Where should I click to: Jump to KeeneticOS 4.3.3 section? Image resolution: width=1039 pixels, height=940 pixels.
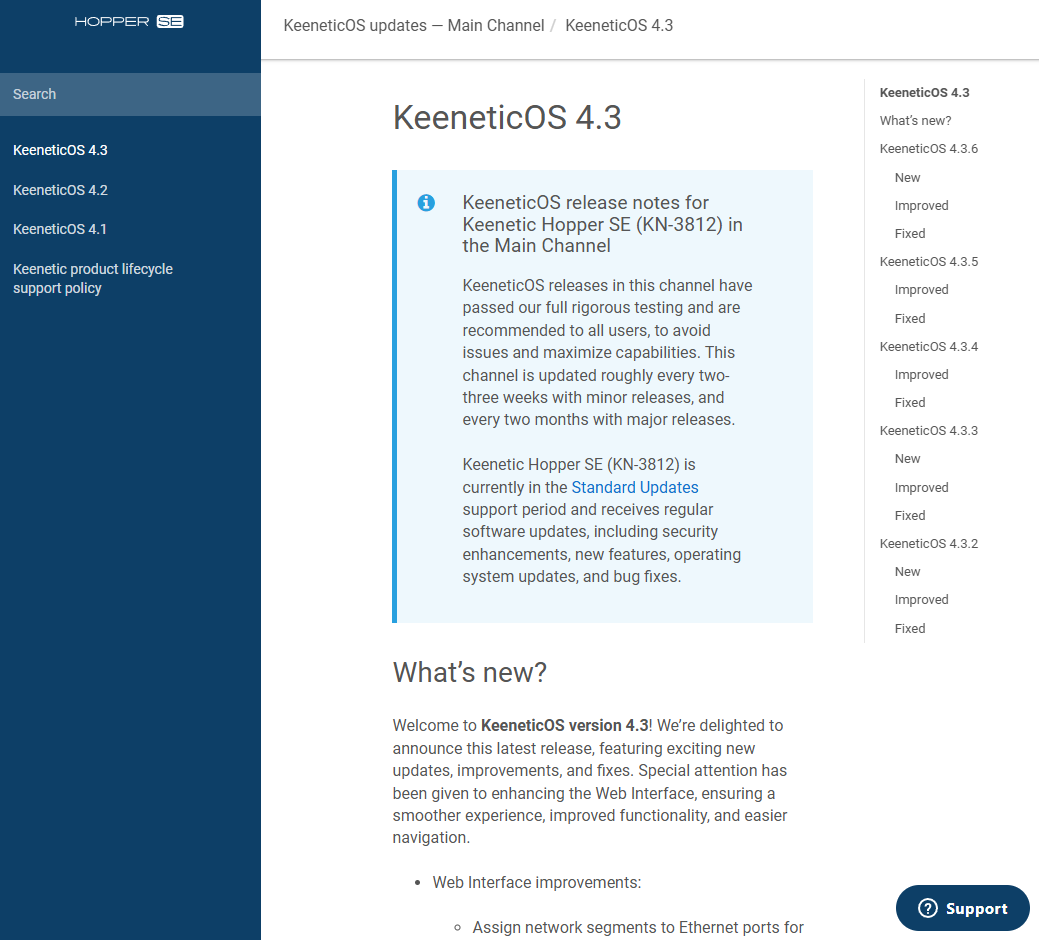(x=928, y=431)
